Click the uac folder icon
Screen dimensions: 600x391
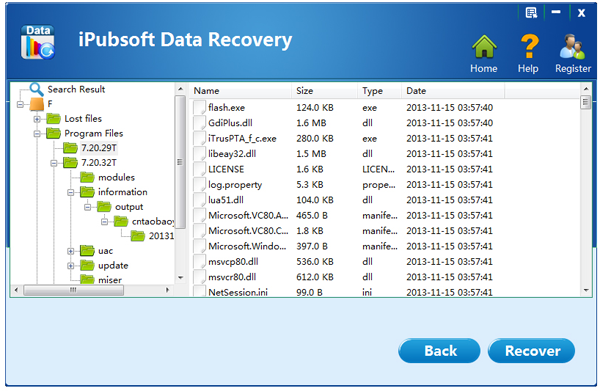click(87, 251)
